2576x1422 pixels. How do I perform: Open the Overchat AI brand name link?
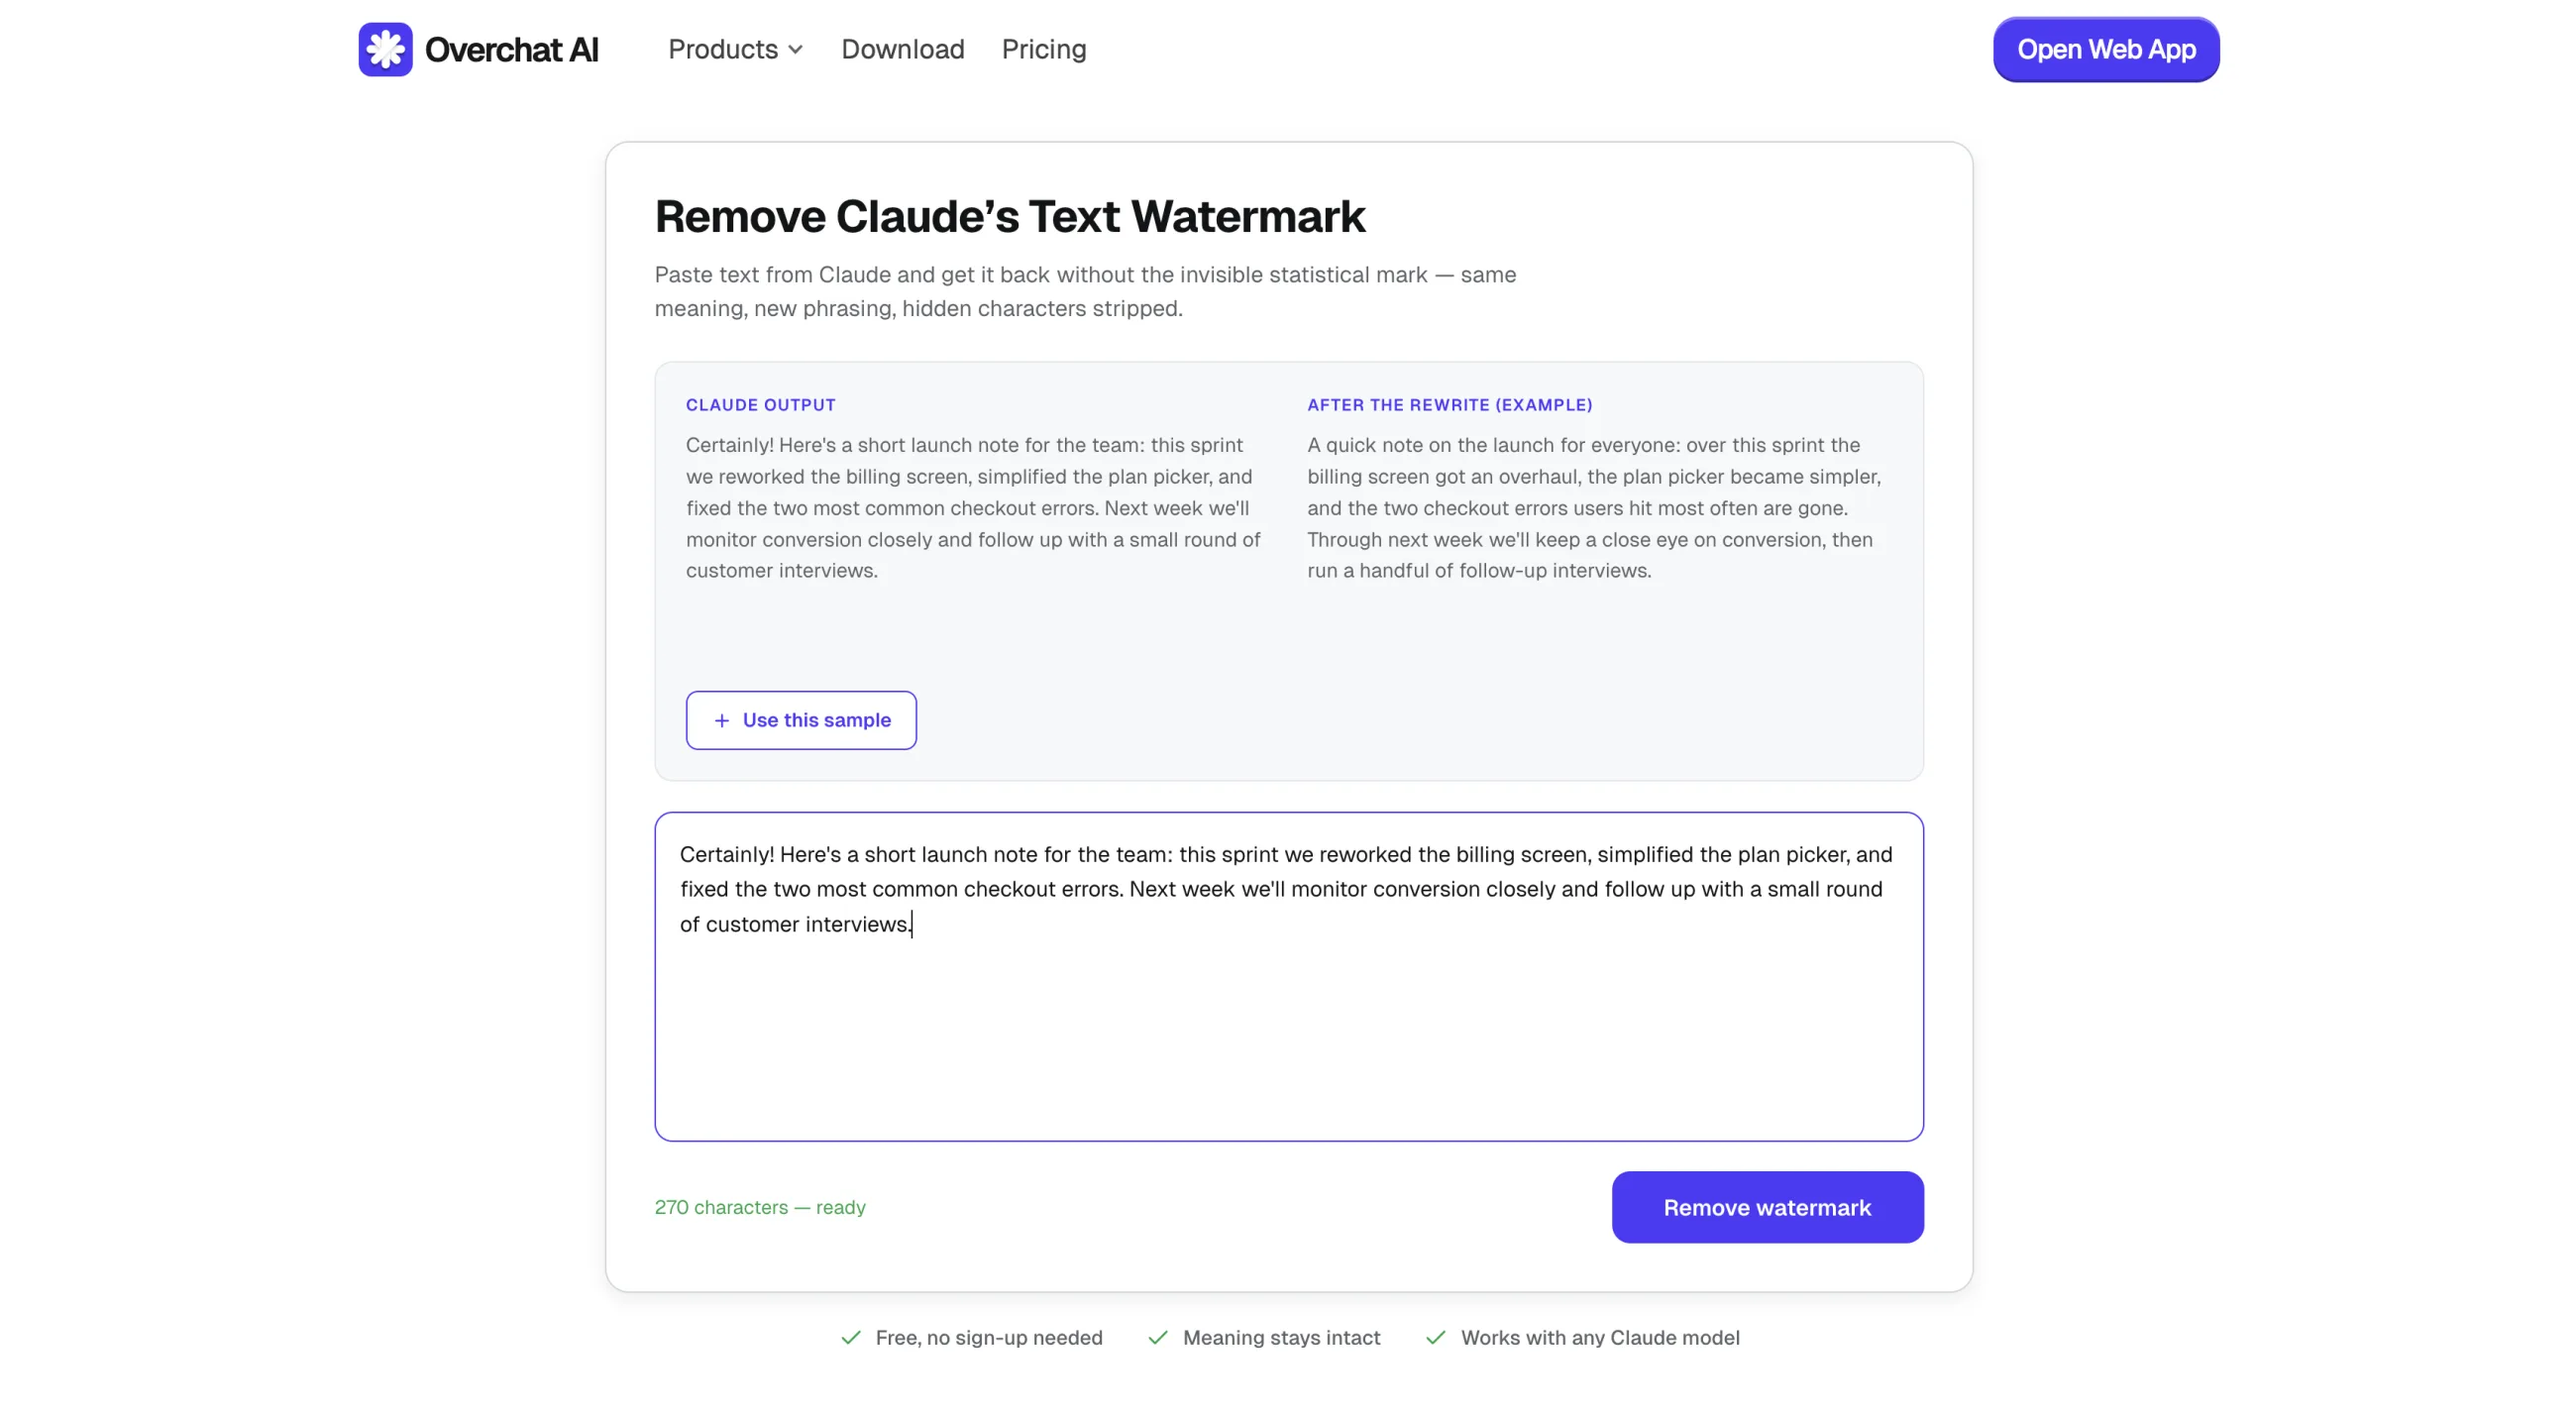[x=511, y=49]
